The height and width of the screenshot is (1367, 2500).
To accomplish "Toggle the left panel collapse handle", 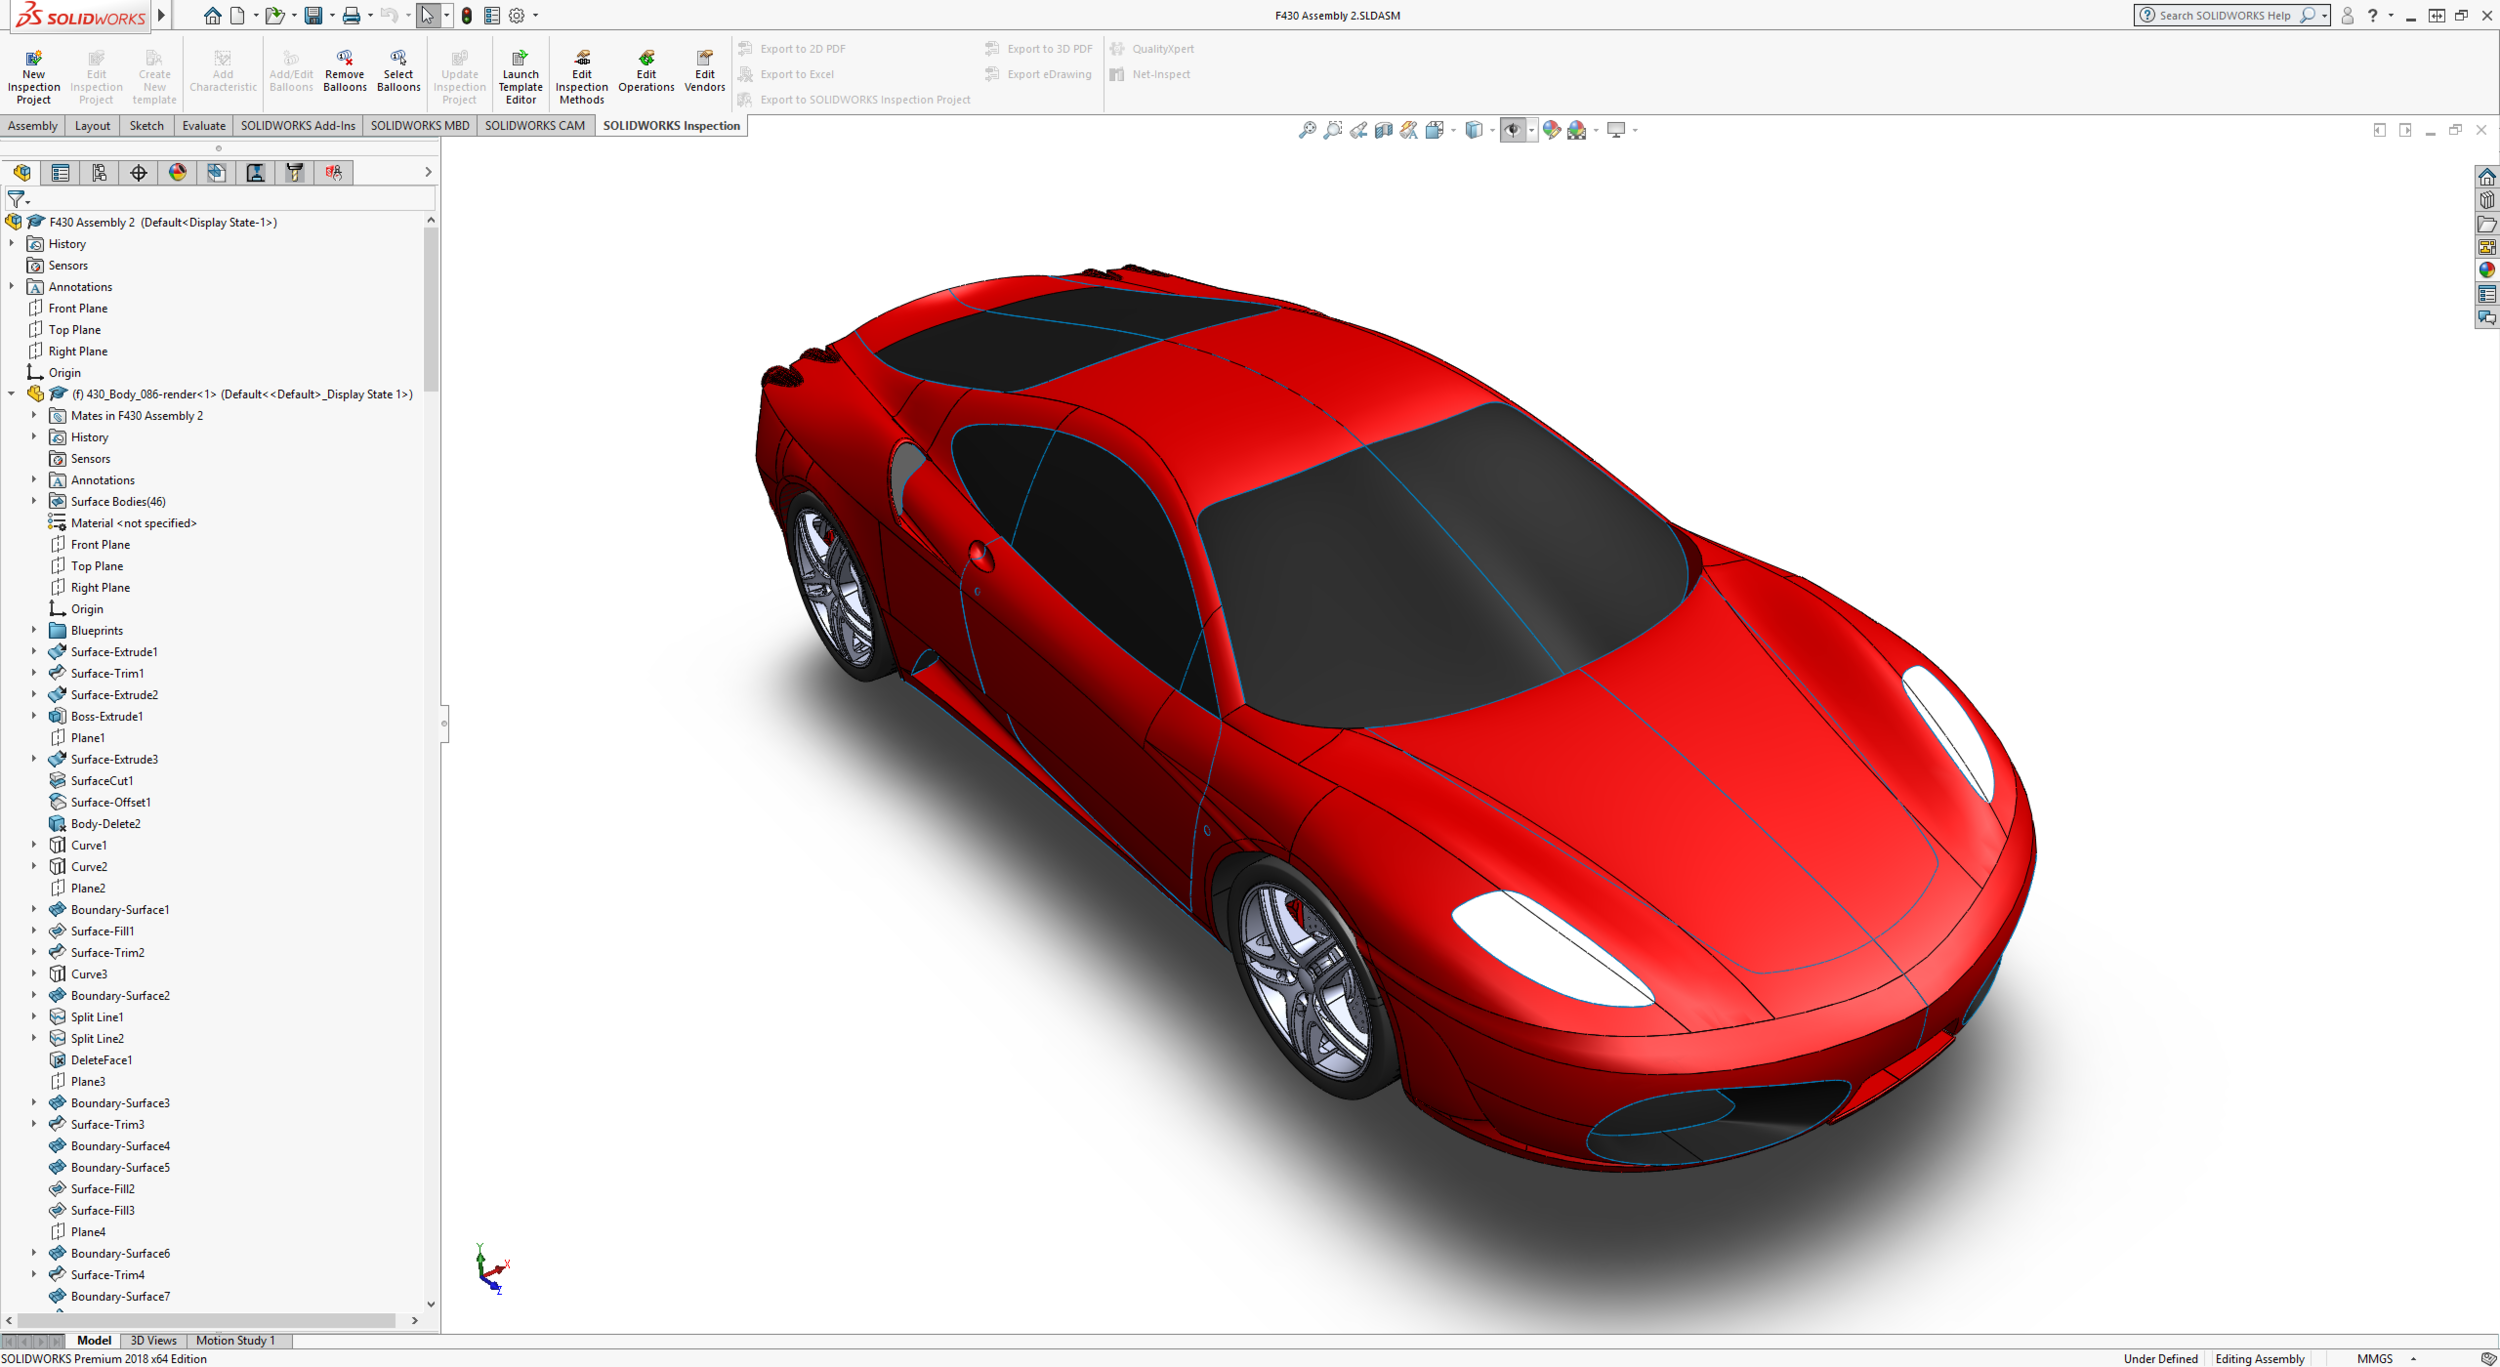I will tap(444, 723).
